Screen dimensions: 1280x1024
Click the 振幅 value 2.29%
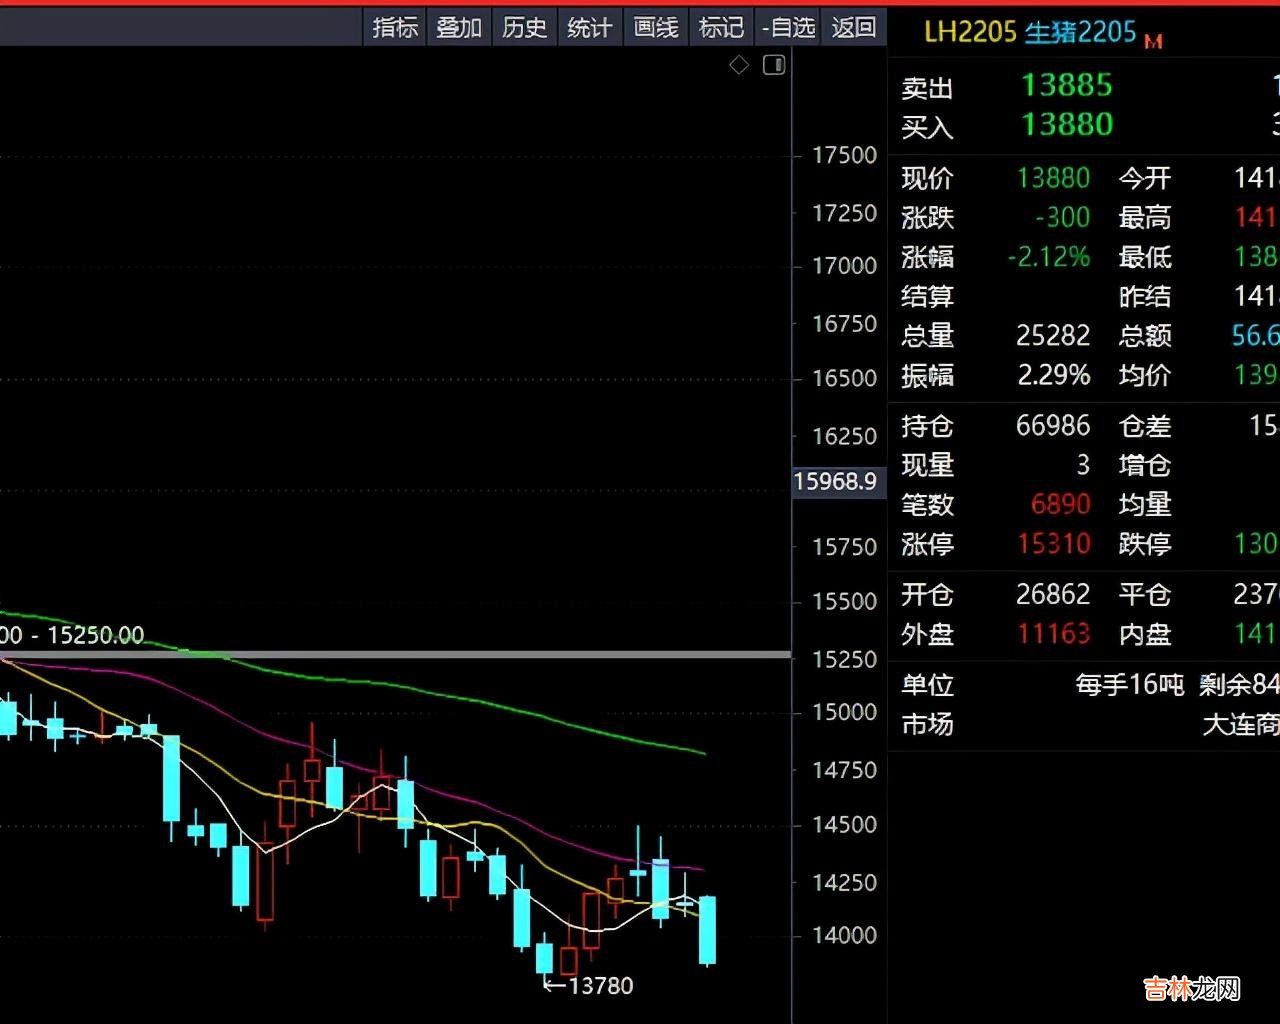click(x=1054, y=375)
